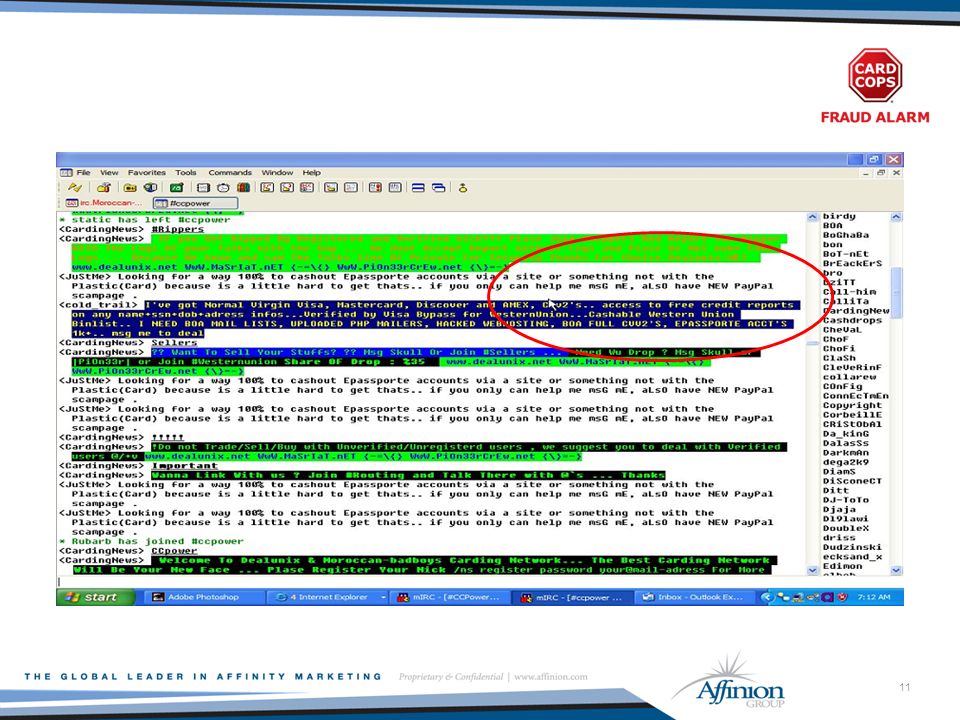The image size is (960, 720).
Task: Select the #ccpower switchbar button
Action: (195, 203)
